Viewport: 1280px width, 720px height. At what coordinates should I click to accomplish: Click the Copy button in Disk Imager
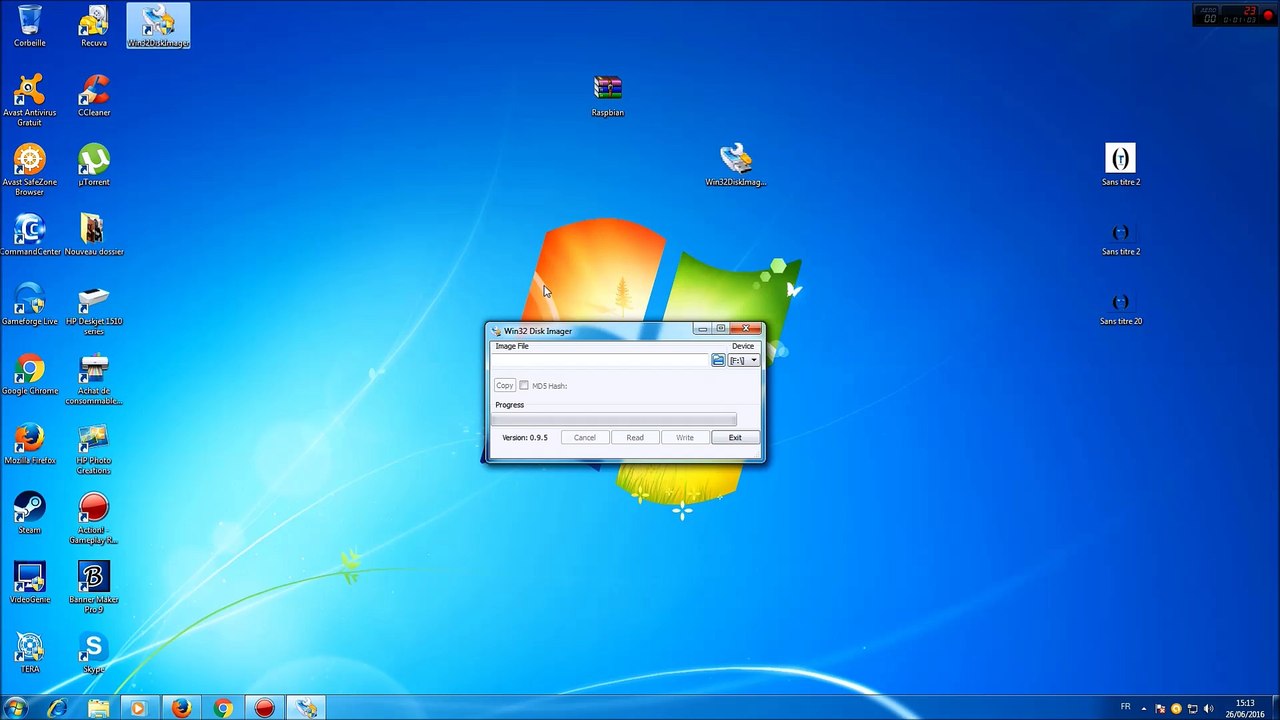coord(504,385)
